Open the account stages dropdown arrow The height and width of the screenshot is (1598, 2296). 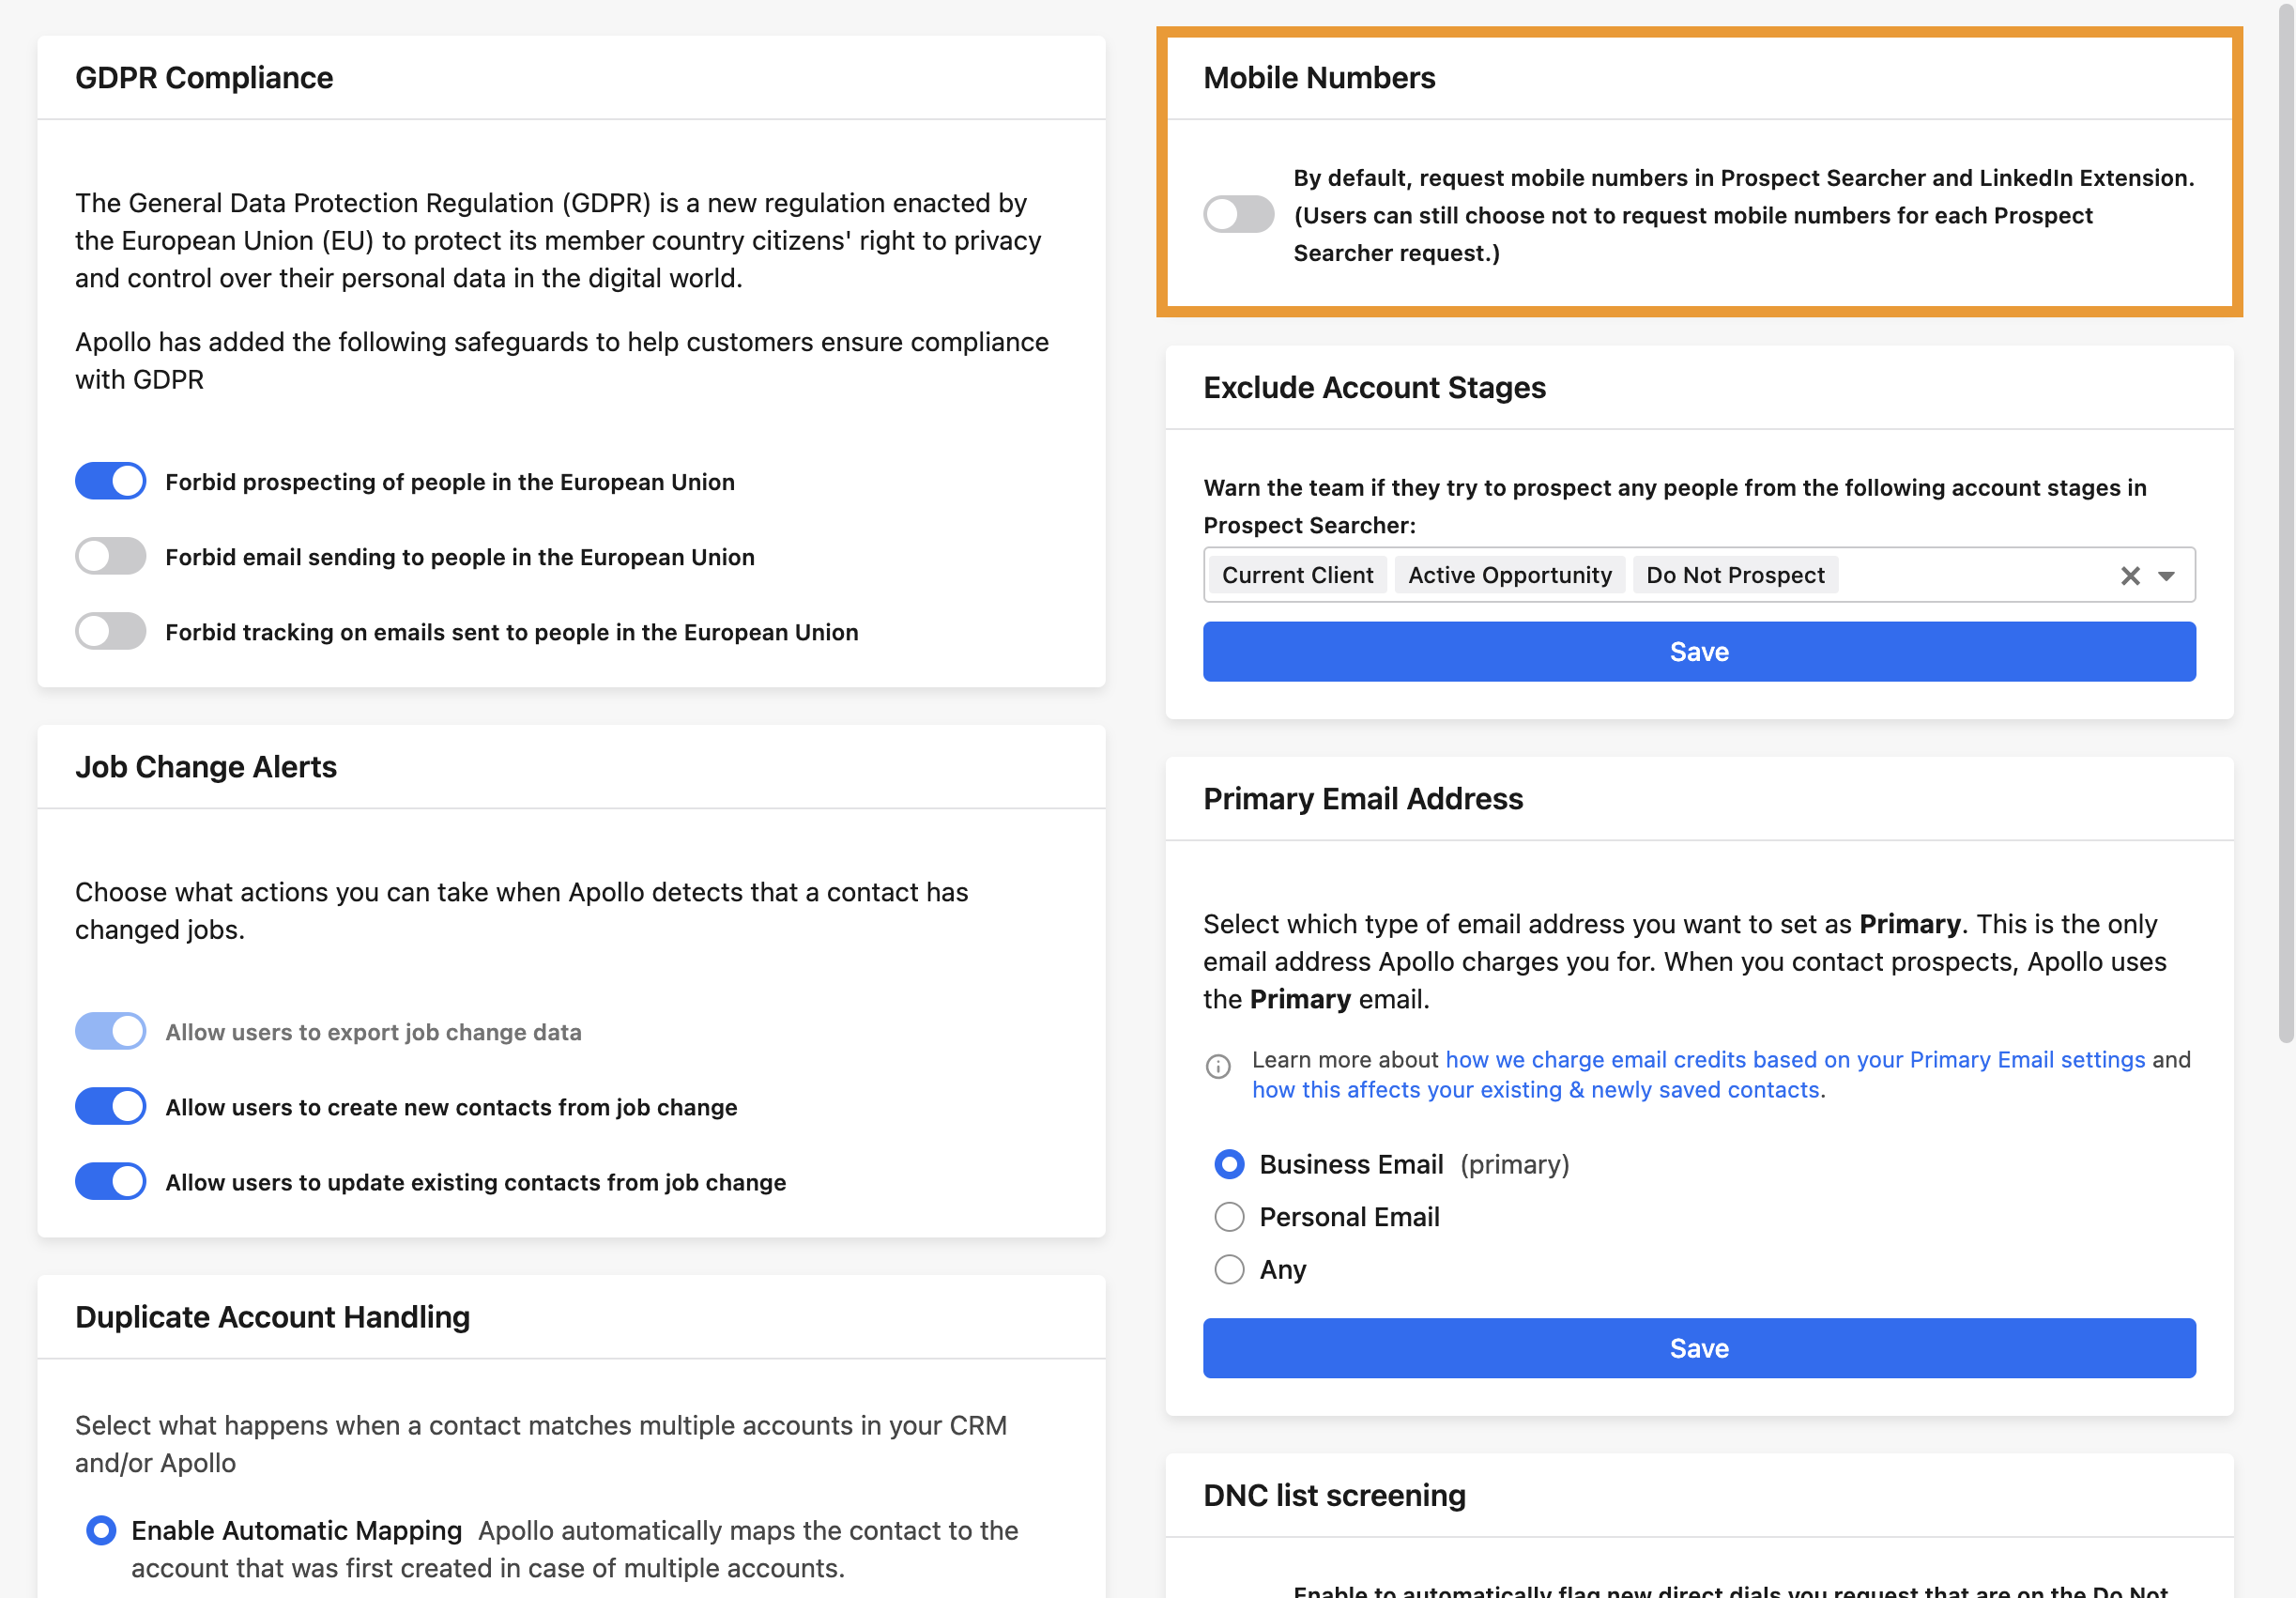(x=2166, y=576)
